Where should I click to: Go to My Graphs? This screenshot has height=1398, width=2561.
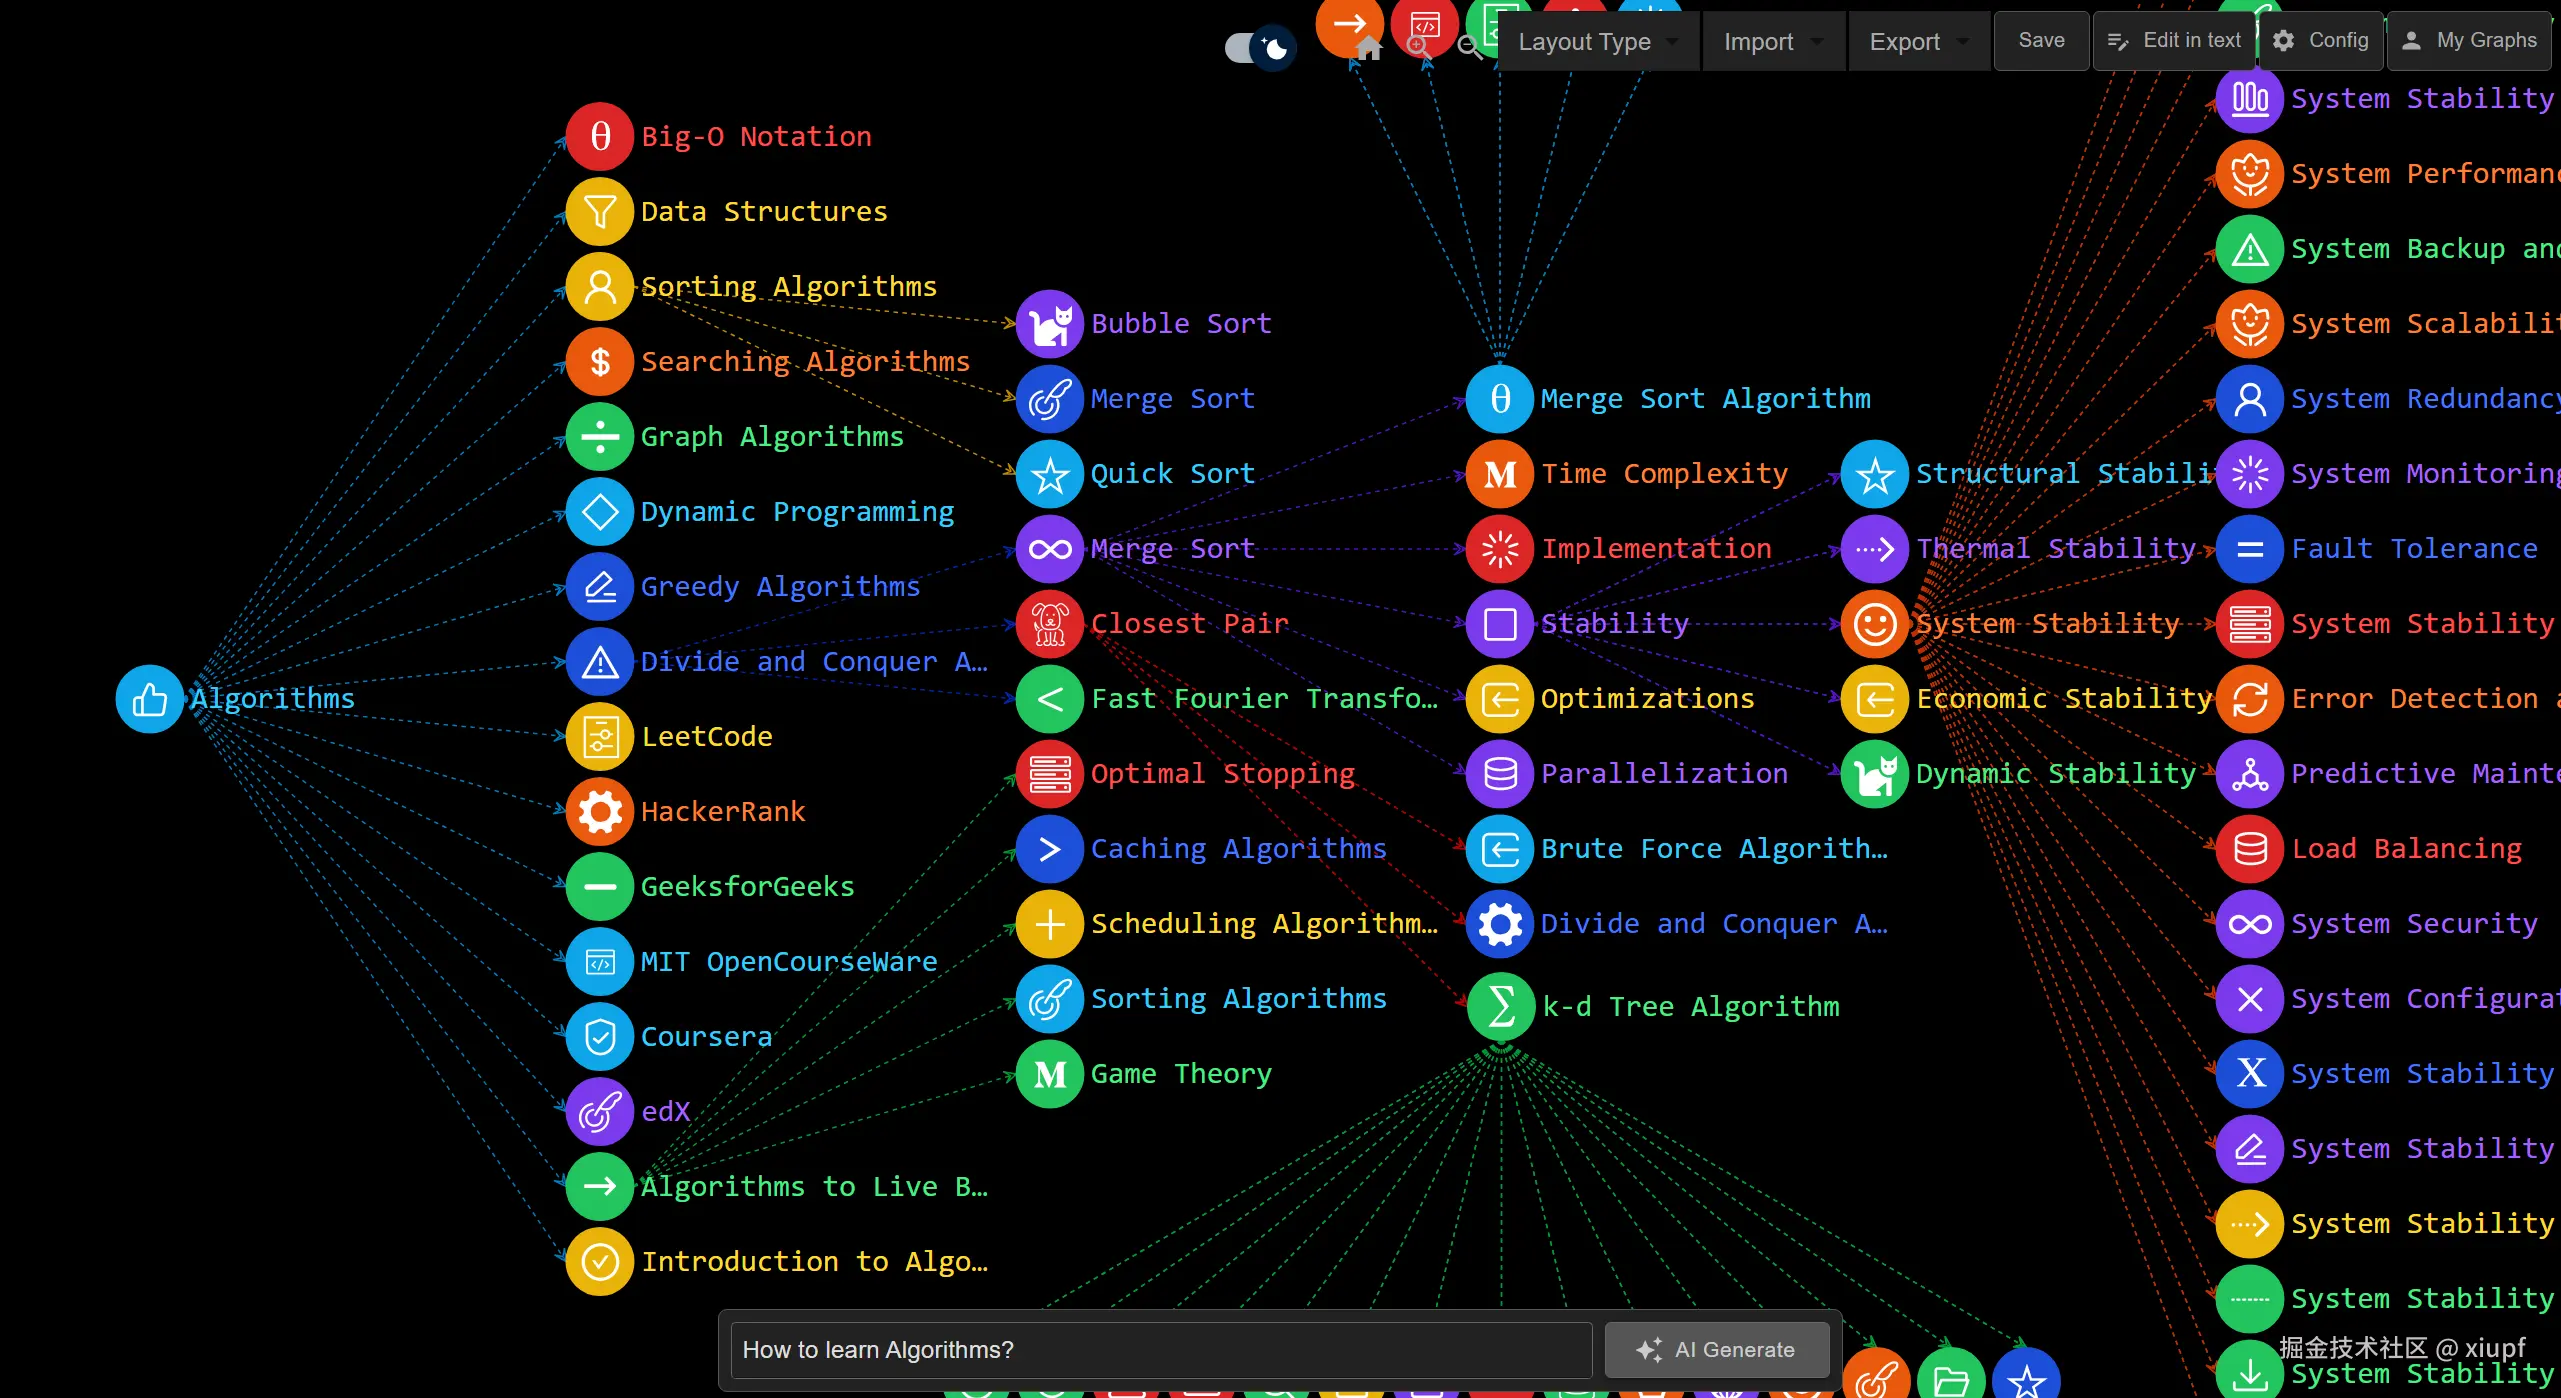(x=2469, y=41)
